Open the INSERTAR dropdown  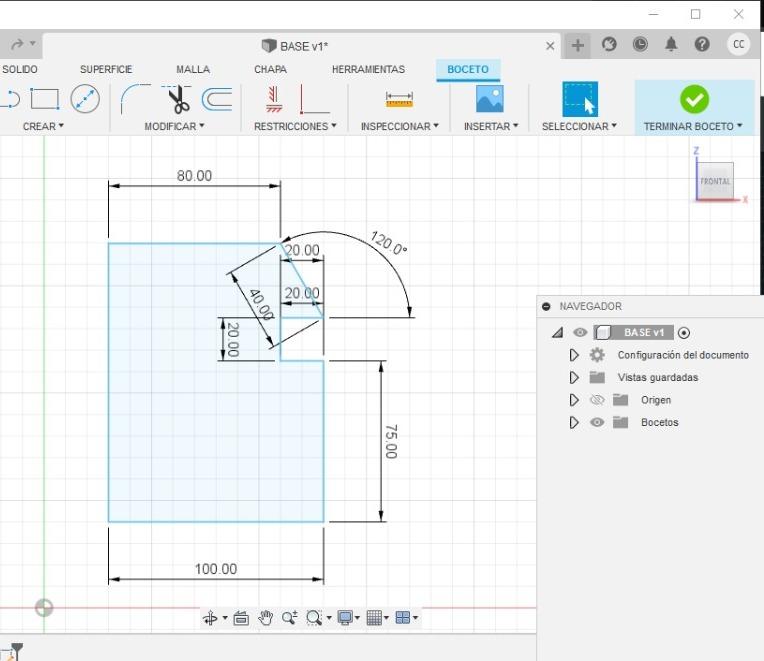coord(491,126)
